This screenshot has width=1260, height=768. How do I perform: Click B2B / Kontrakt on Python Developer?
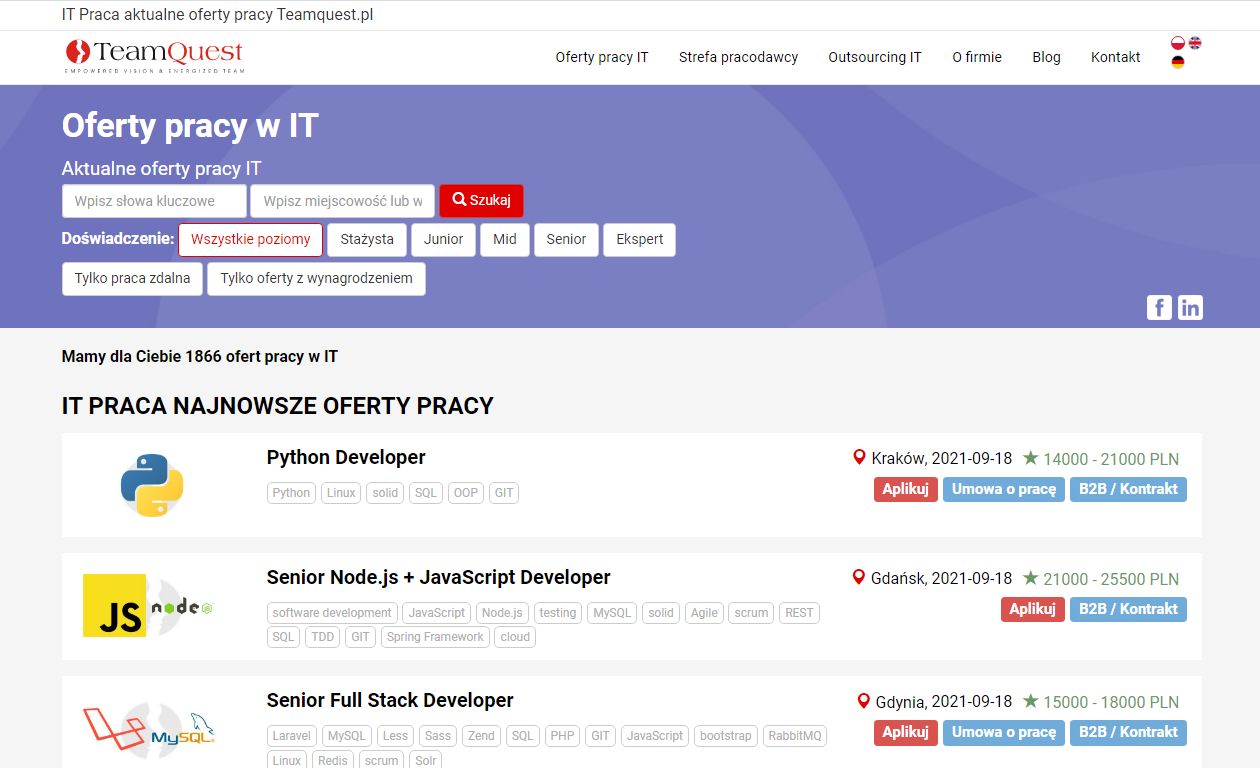click(1128, 489)
